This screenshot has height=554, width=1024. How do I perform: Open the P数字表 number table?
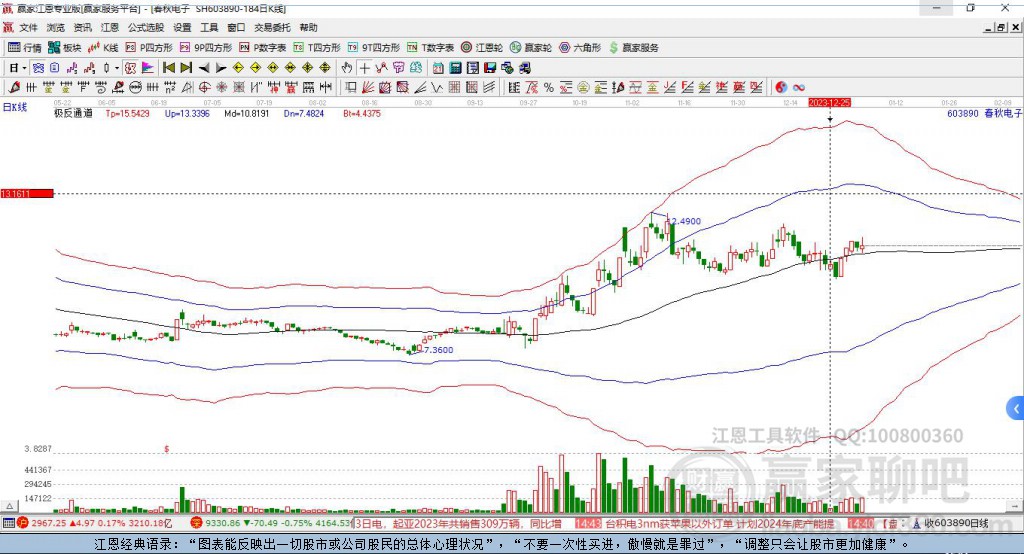(263, 48)
